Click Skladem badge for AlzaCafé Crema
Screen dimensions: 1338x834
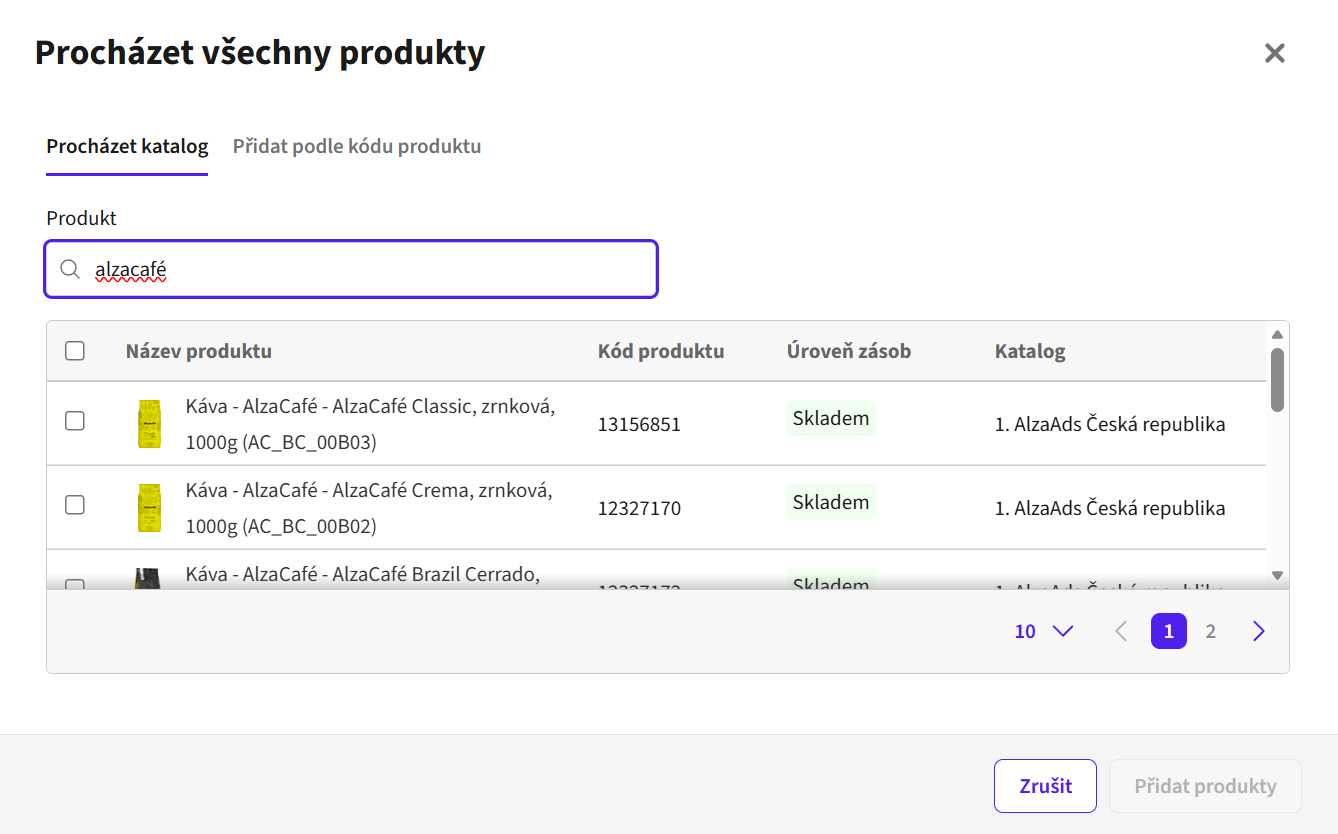point(831,502)
